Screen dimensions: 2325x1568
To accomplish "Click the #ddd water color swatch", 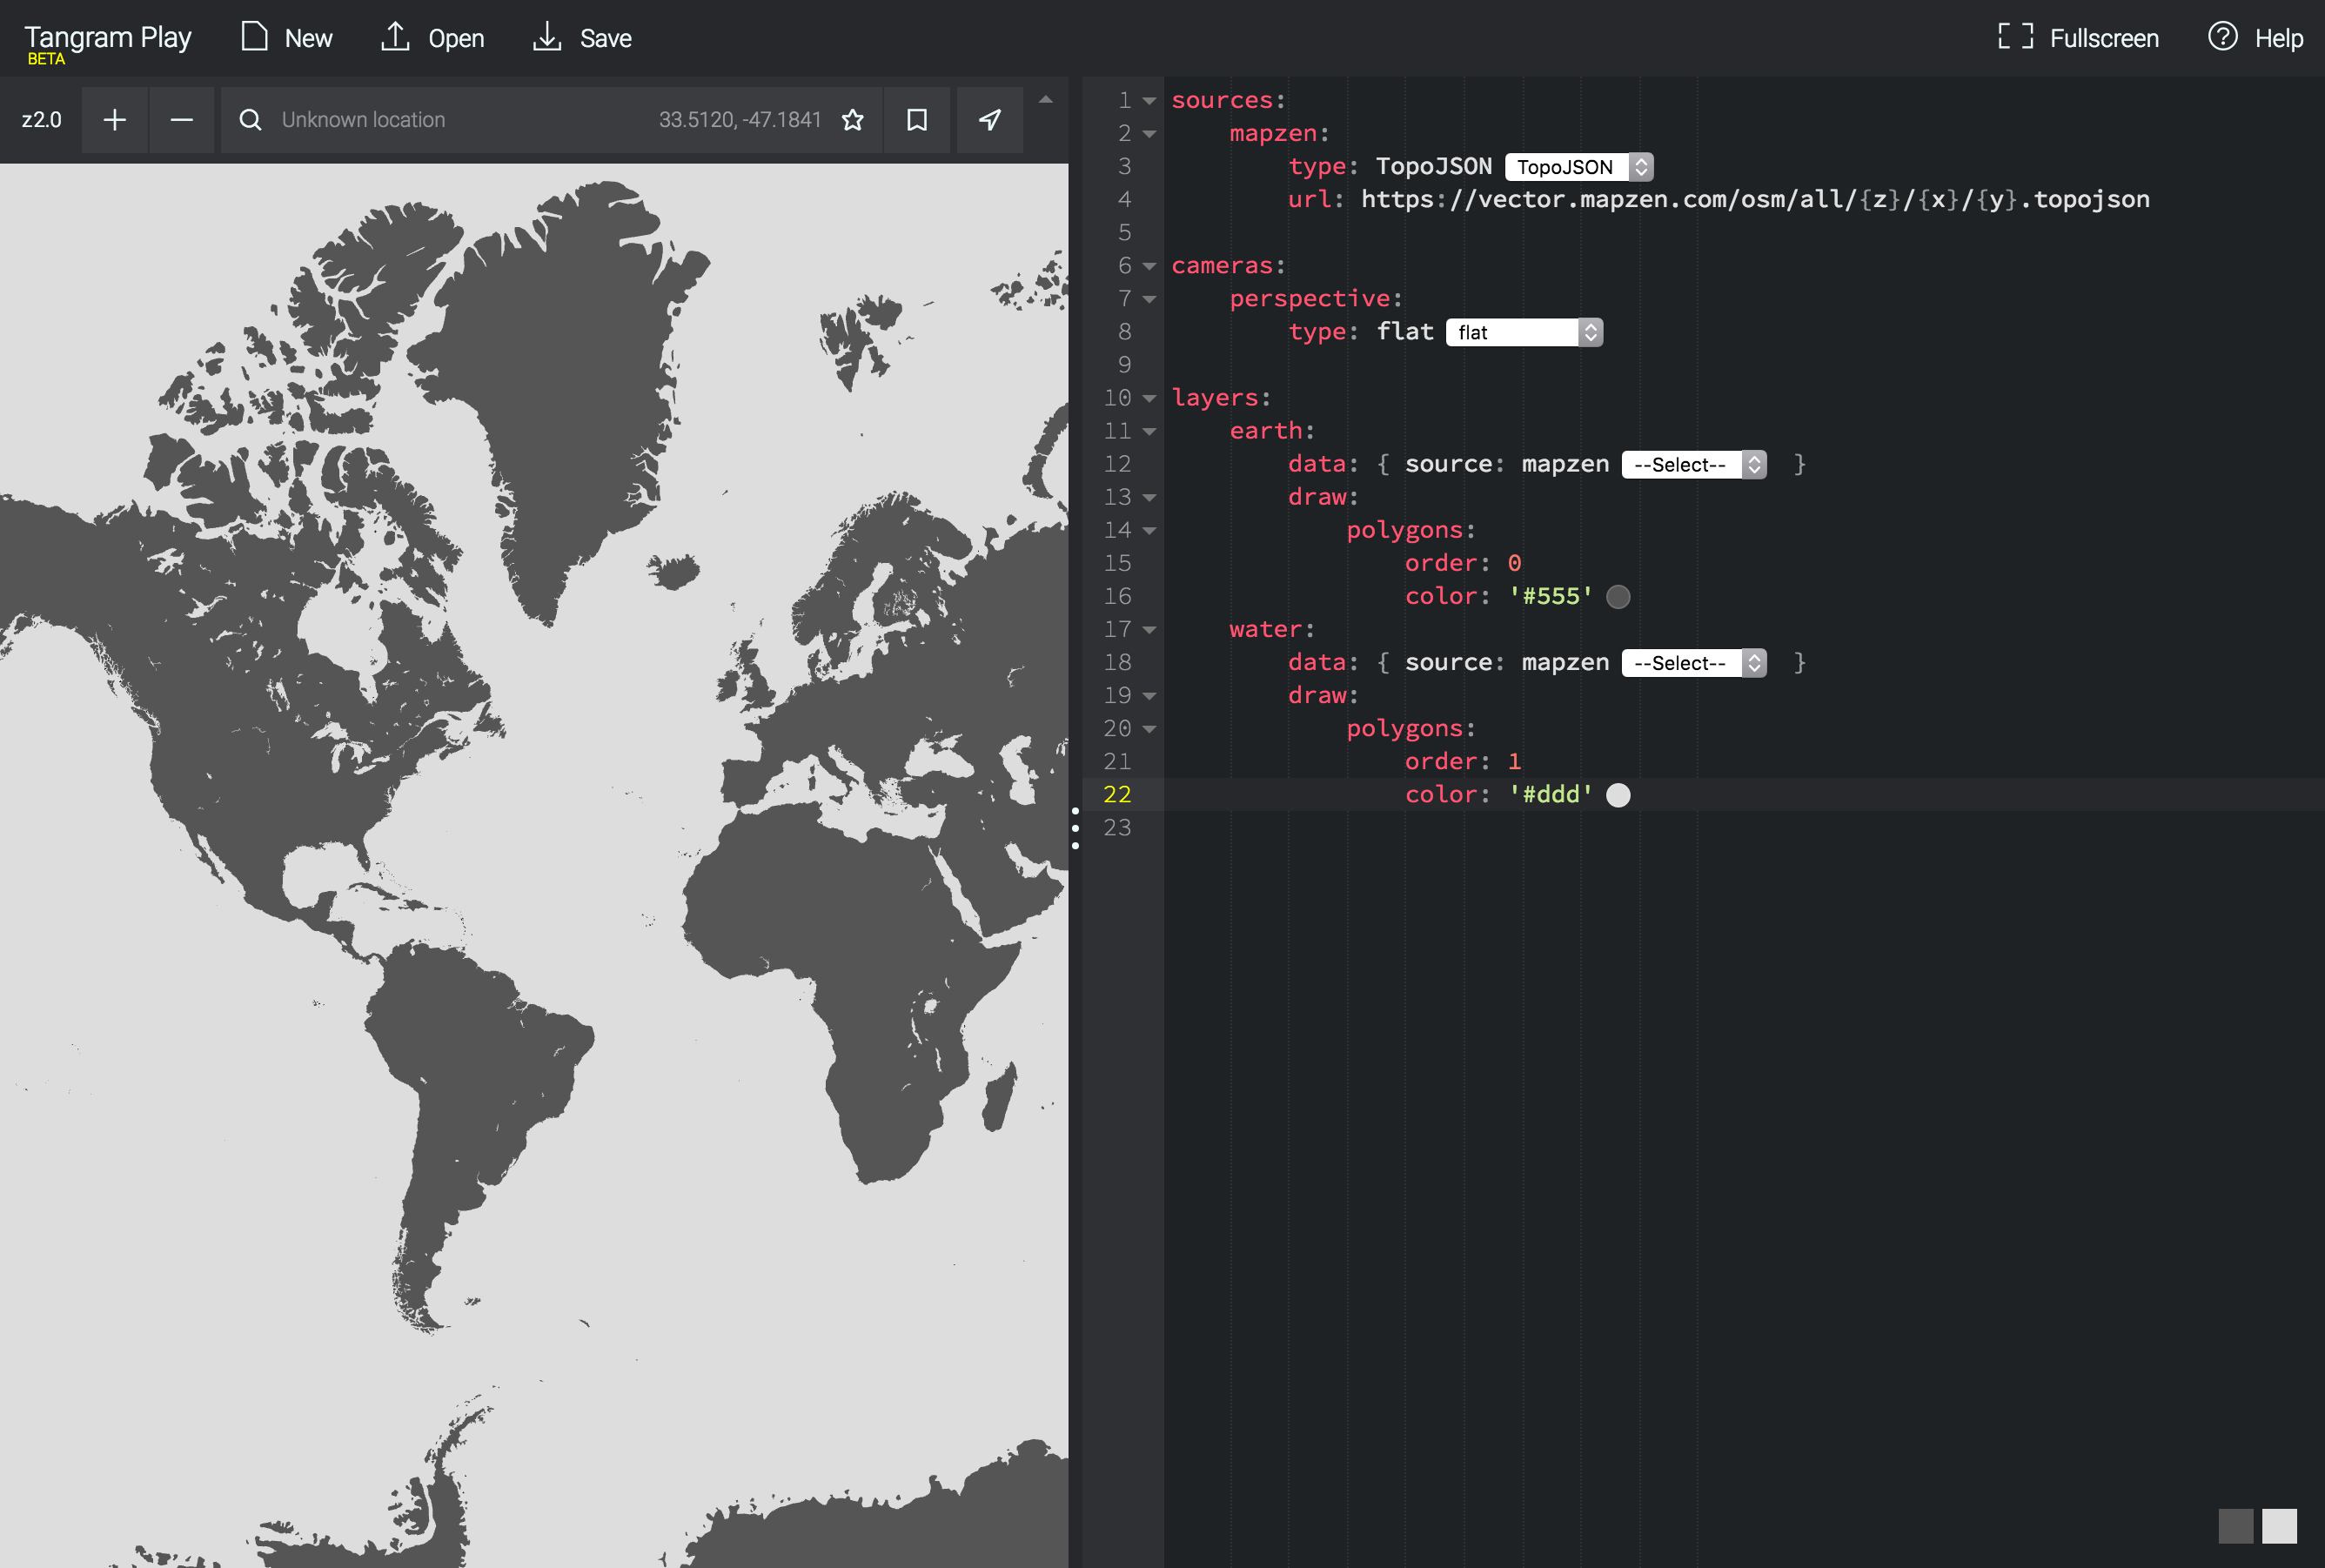I will 1617,795.
